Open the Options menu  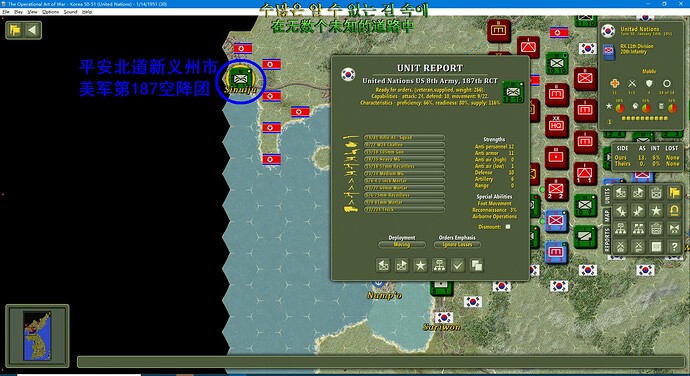coord(51,12)
